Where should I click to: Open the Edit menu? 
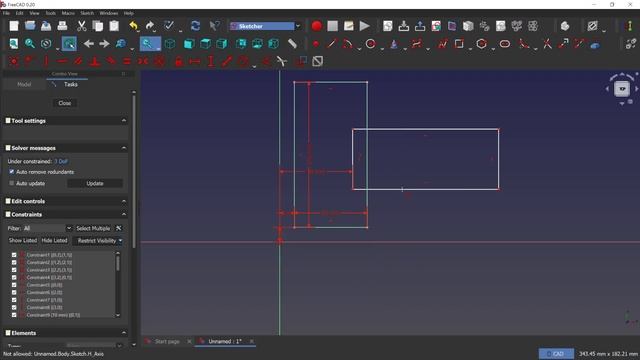click(x=19, y=13)
